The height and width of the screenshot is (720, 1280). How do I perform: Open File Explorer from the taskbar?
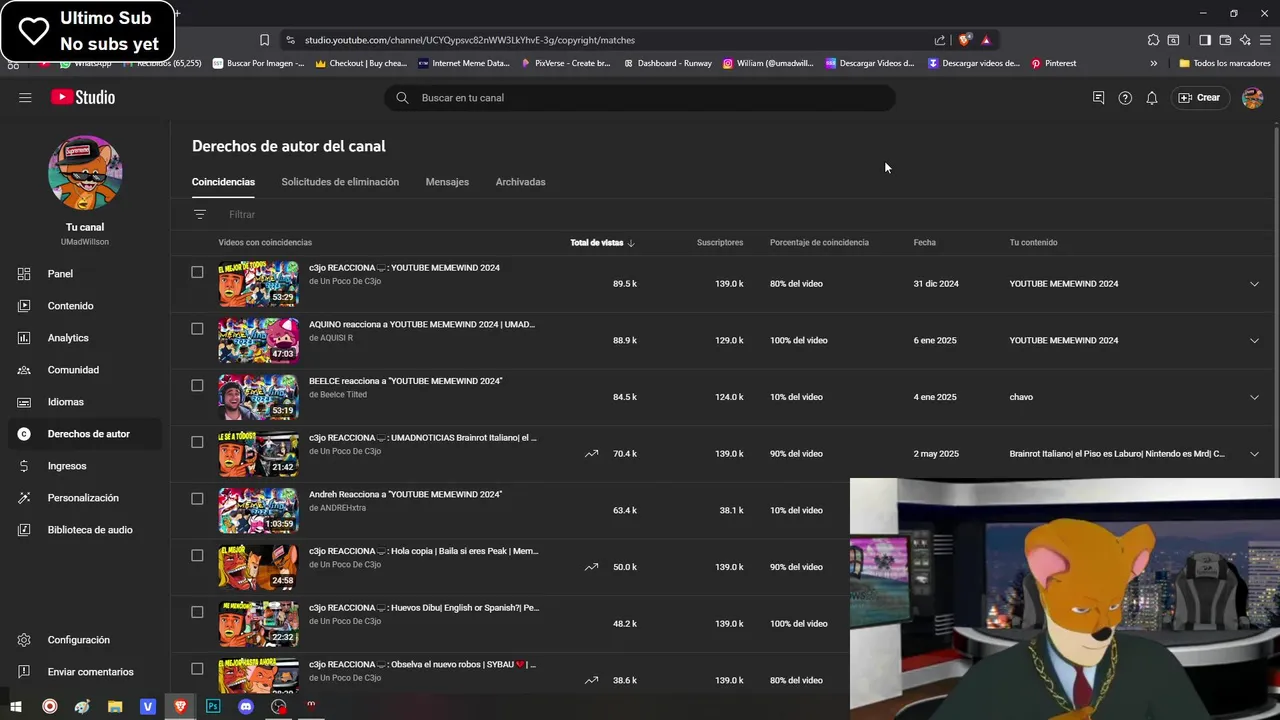pyautogui.click(x=115, y=706)
